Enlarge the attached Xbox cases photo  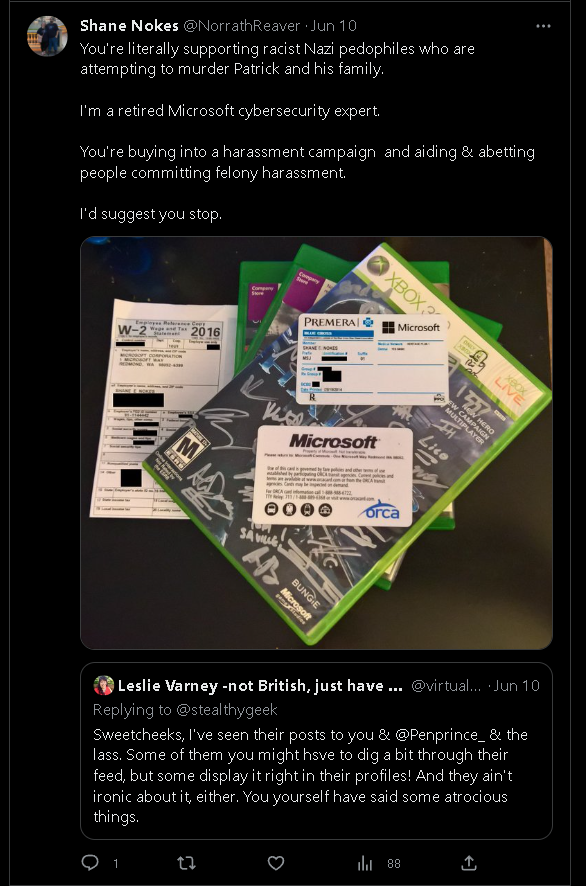pyautogui.click(x=316, y=442)
